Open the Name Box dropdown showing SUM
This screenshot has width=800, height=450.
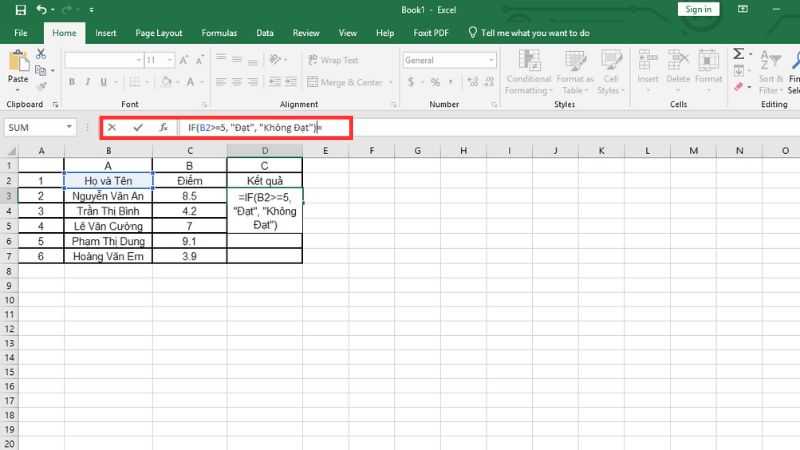(x=69, y=127)
